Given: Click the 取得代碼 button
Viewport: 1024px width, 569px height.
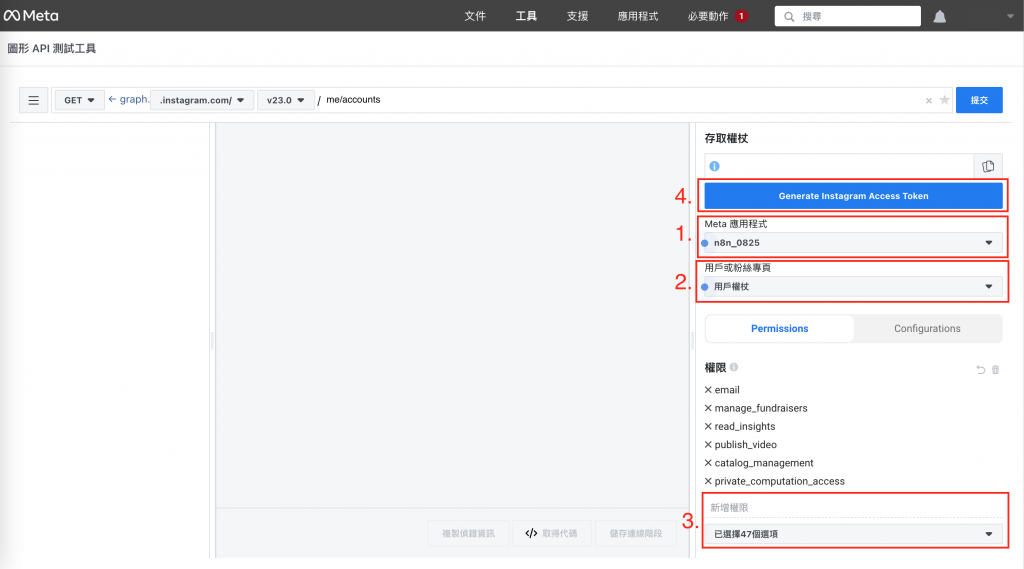Looking at the screenshot, I should [551, 534].
